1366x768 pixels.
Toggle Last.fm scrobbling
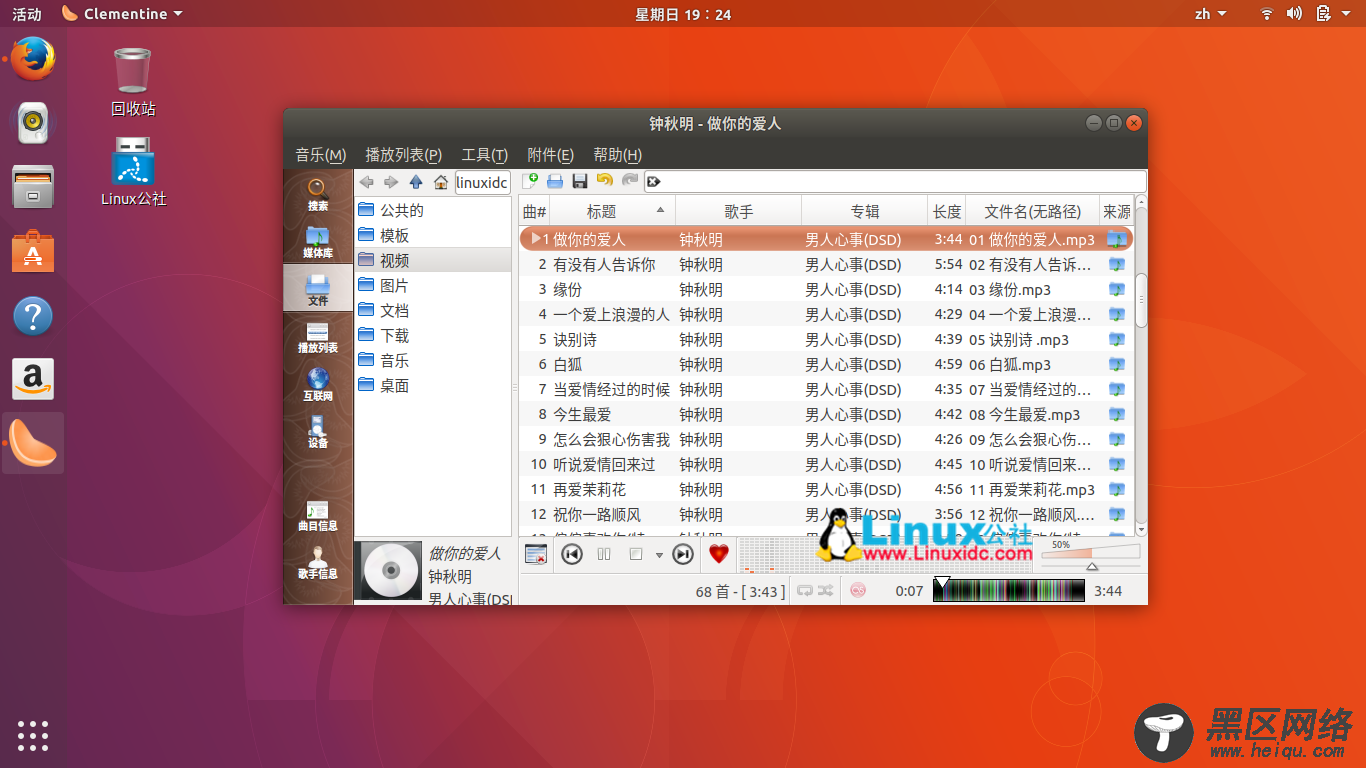[x=858, y=591]
